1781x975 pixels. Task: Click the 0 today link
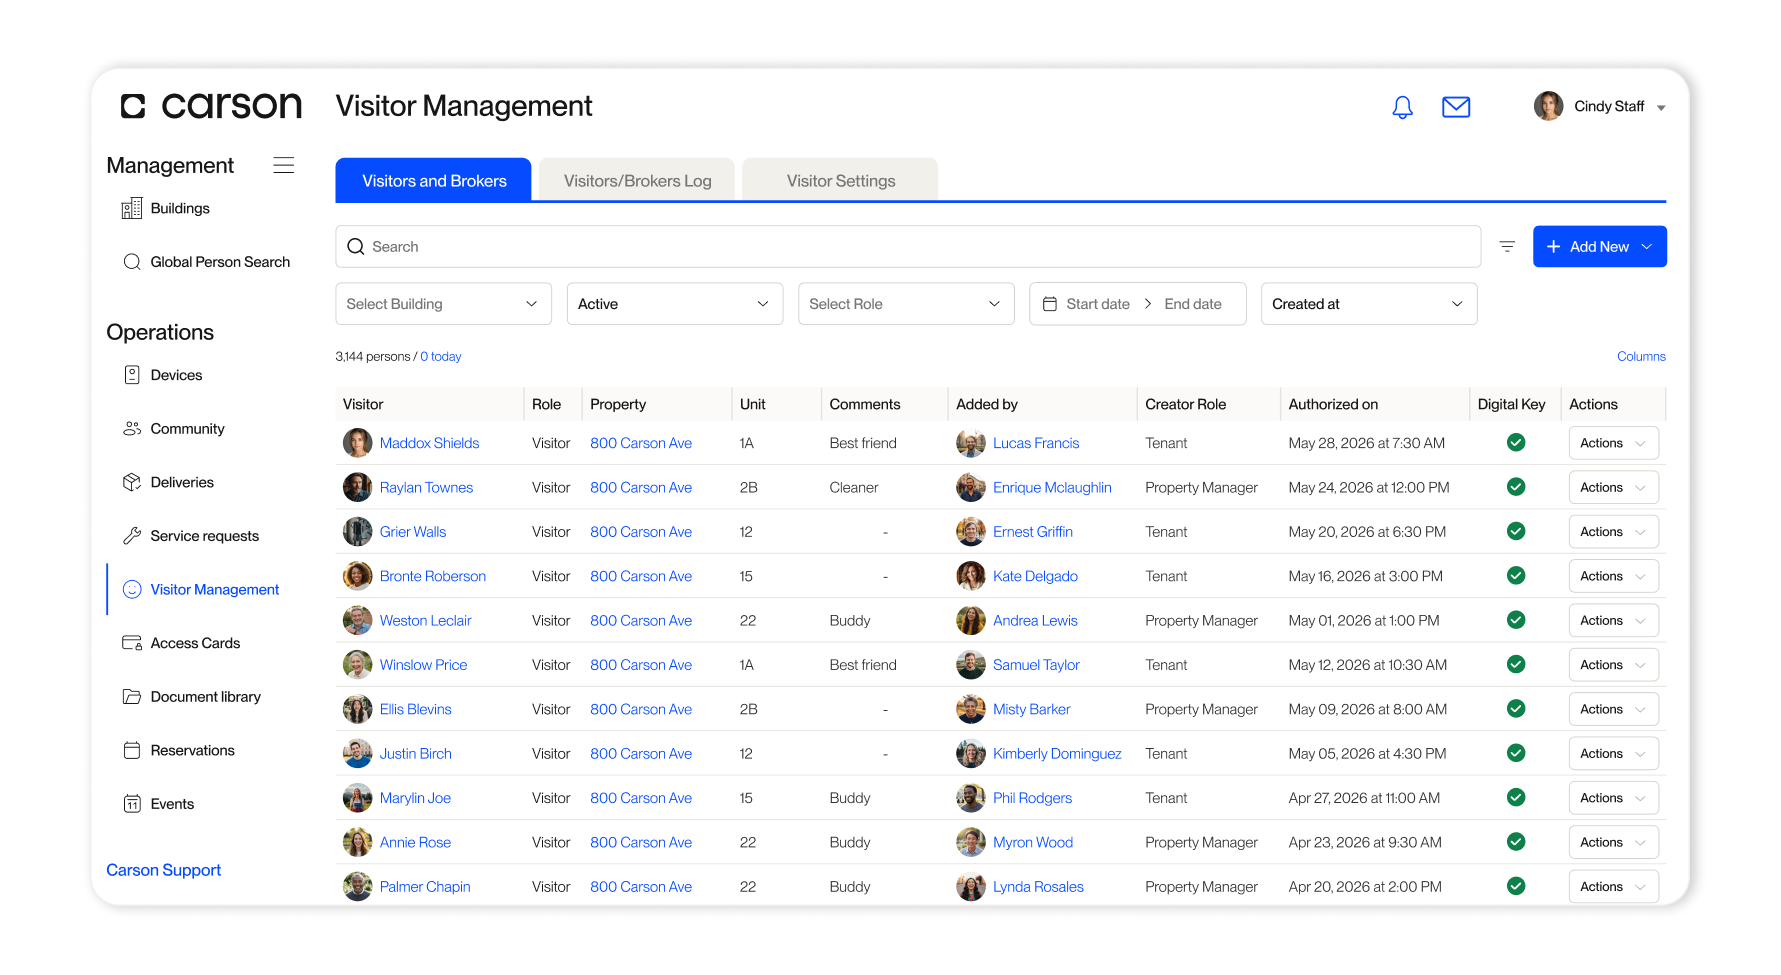point(441,356)
